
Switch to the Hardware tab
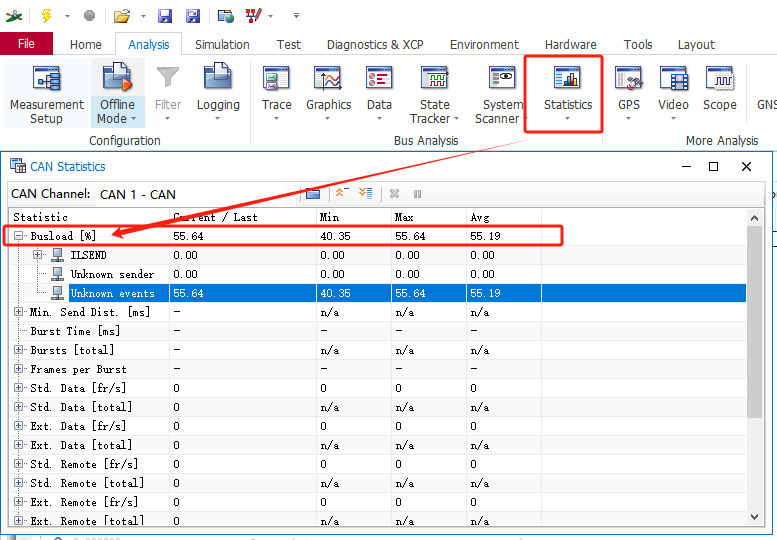(570, 45)
